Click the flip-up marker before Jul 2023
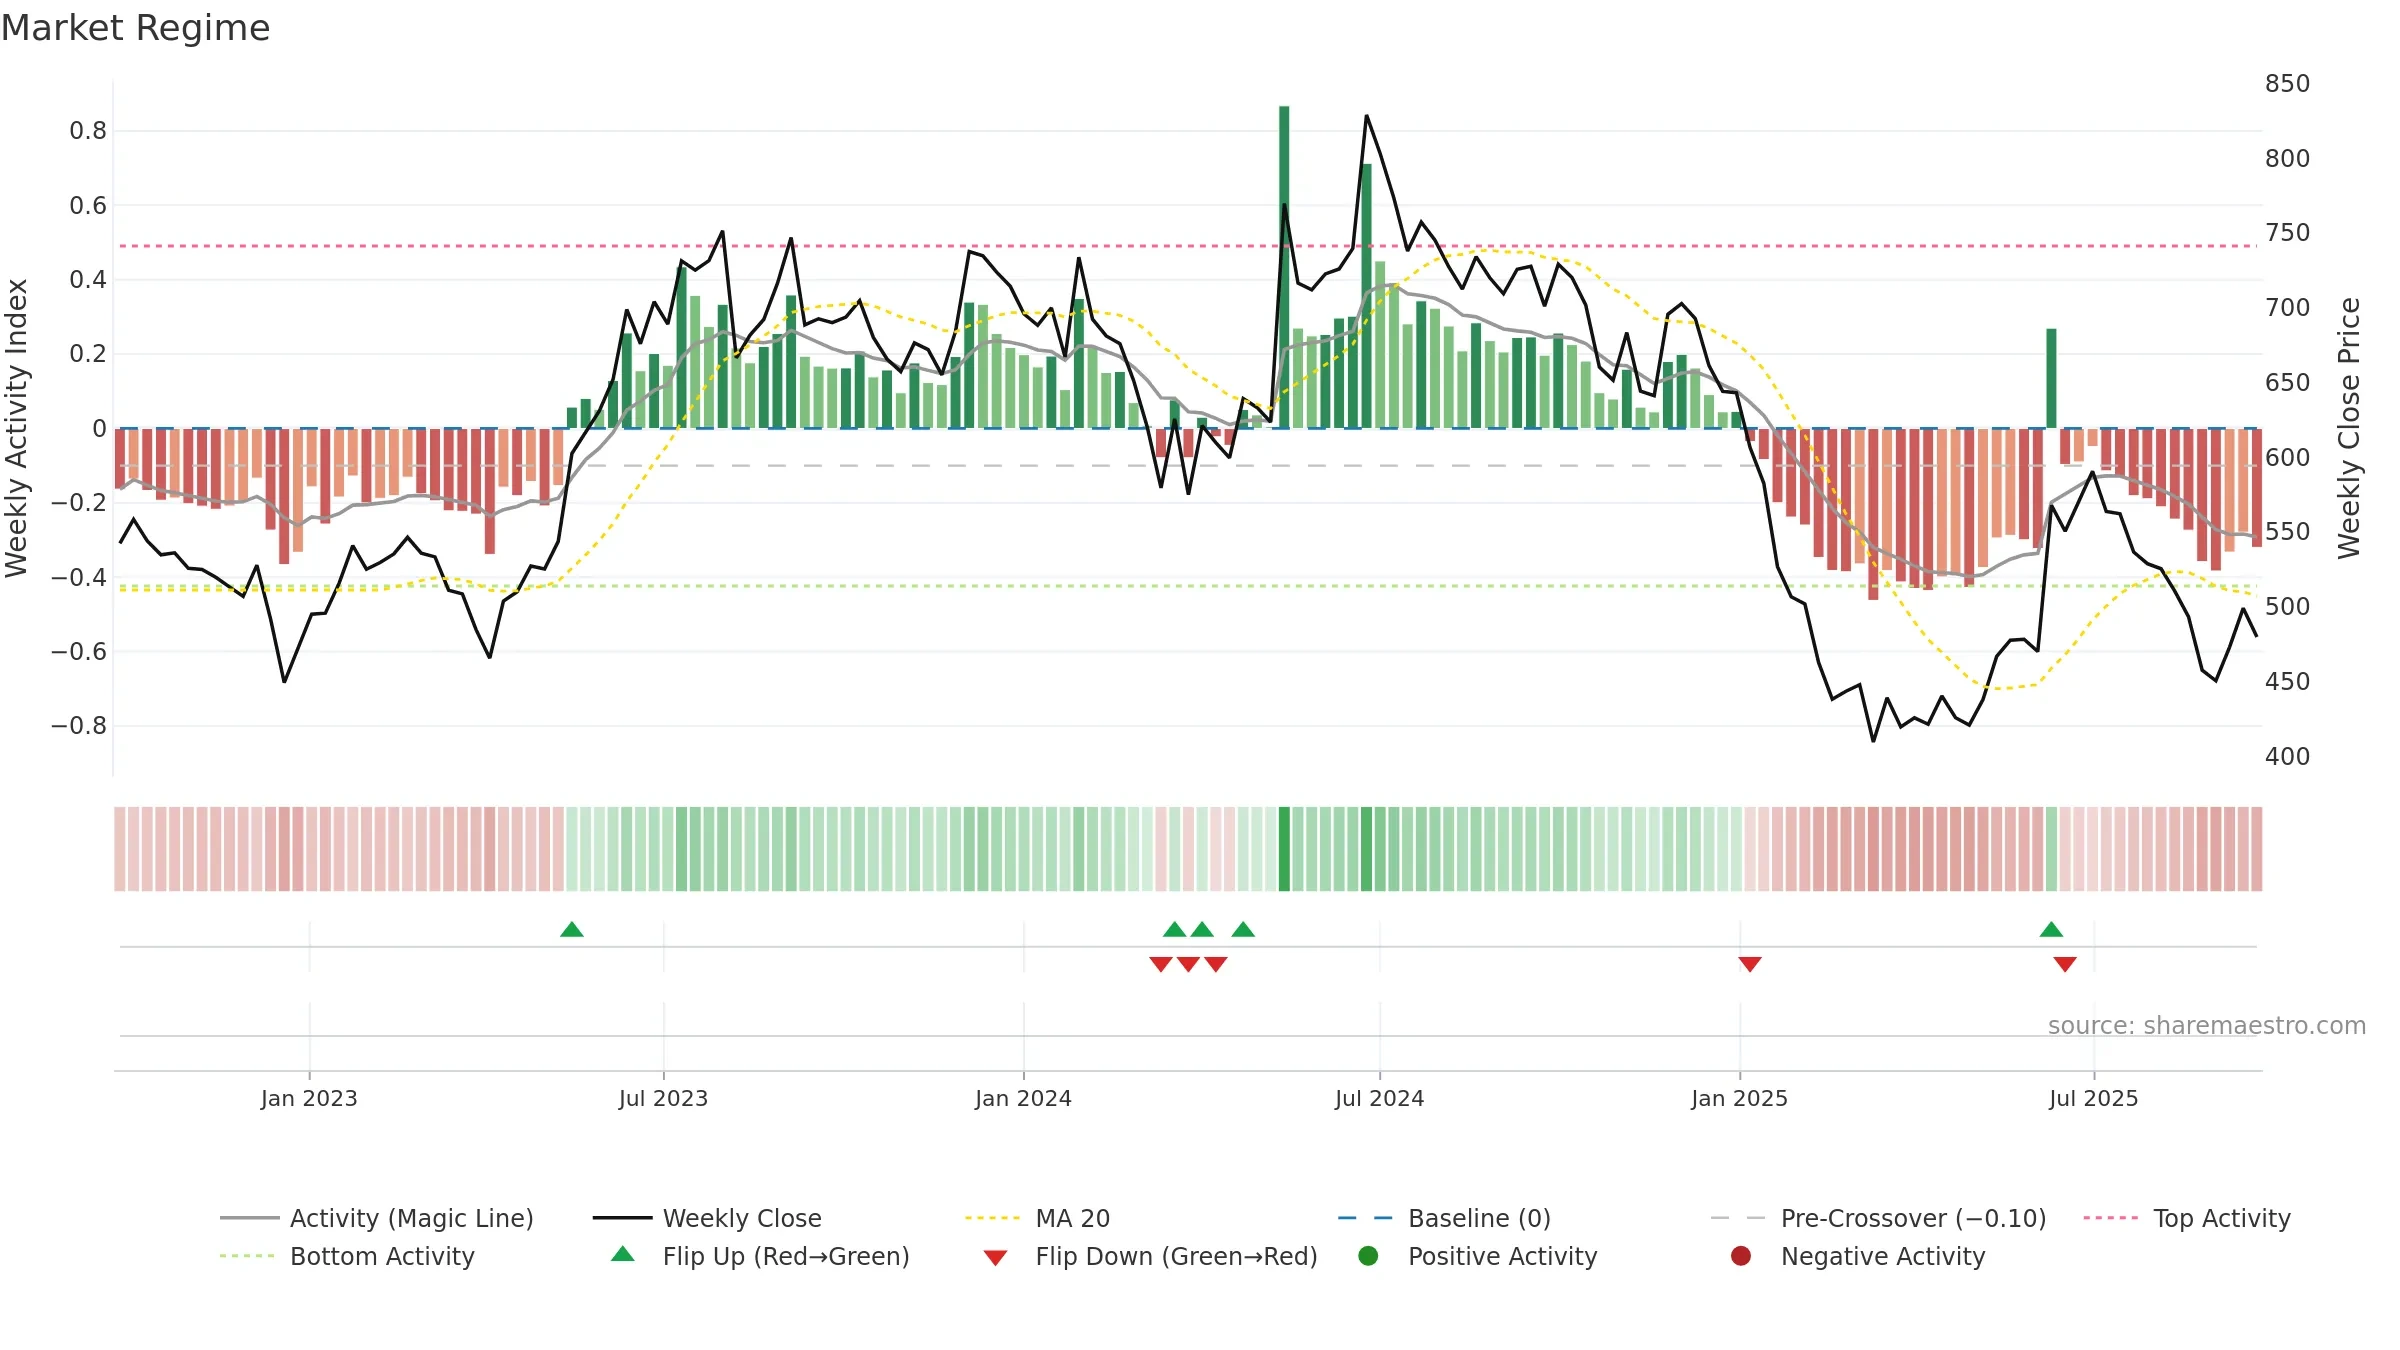The image size is (2400, 1350). coord(572,929)
